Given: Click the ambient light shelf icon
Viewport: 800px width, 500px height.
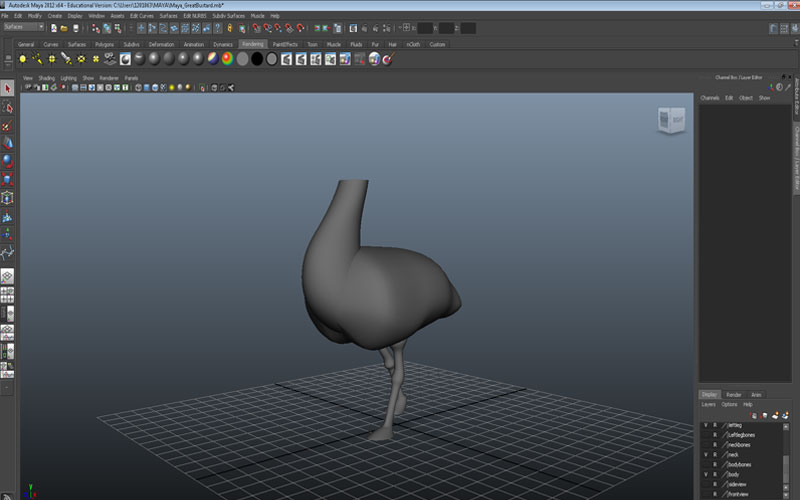Looking at the screenshot, I should 22,59.
